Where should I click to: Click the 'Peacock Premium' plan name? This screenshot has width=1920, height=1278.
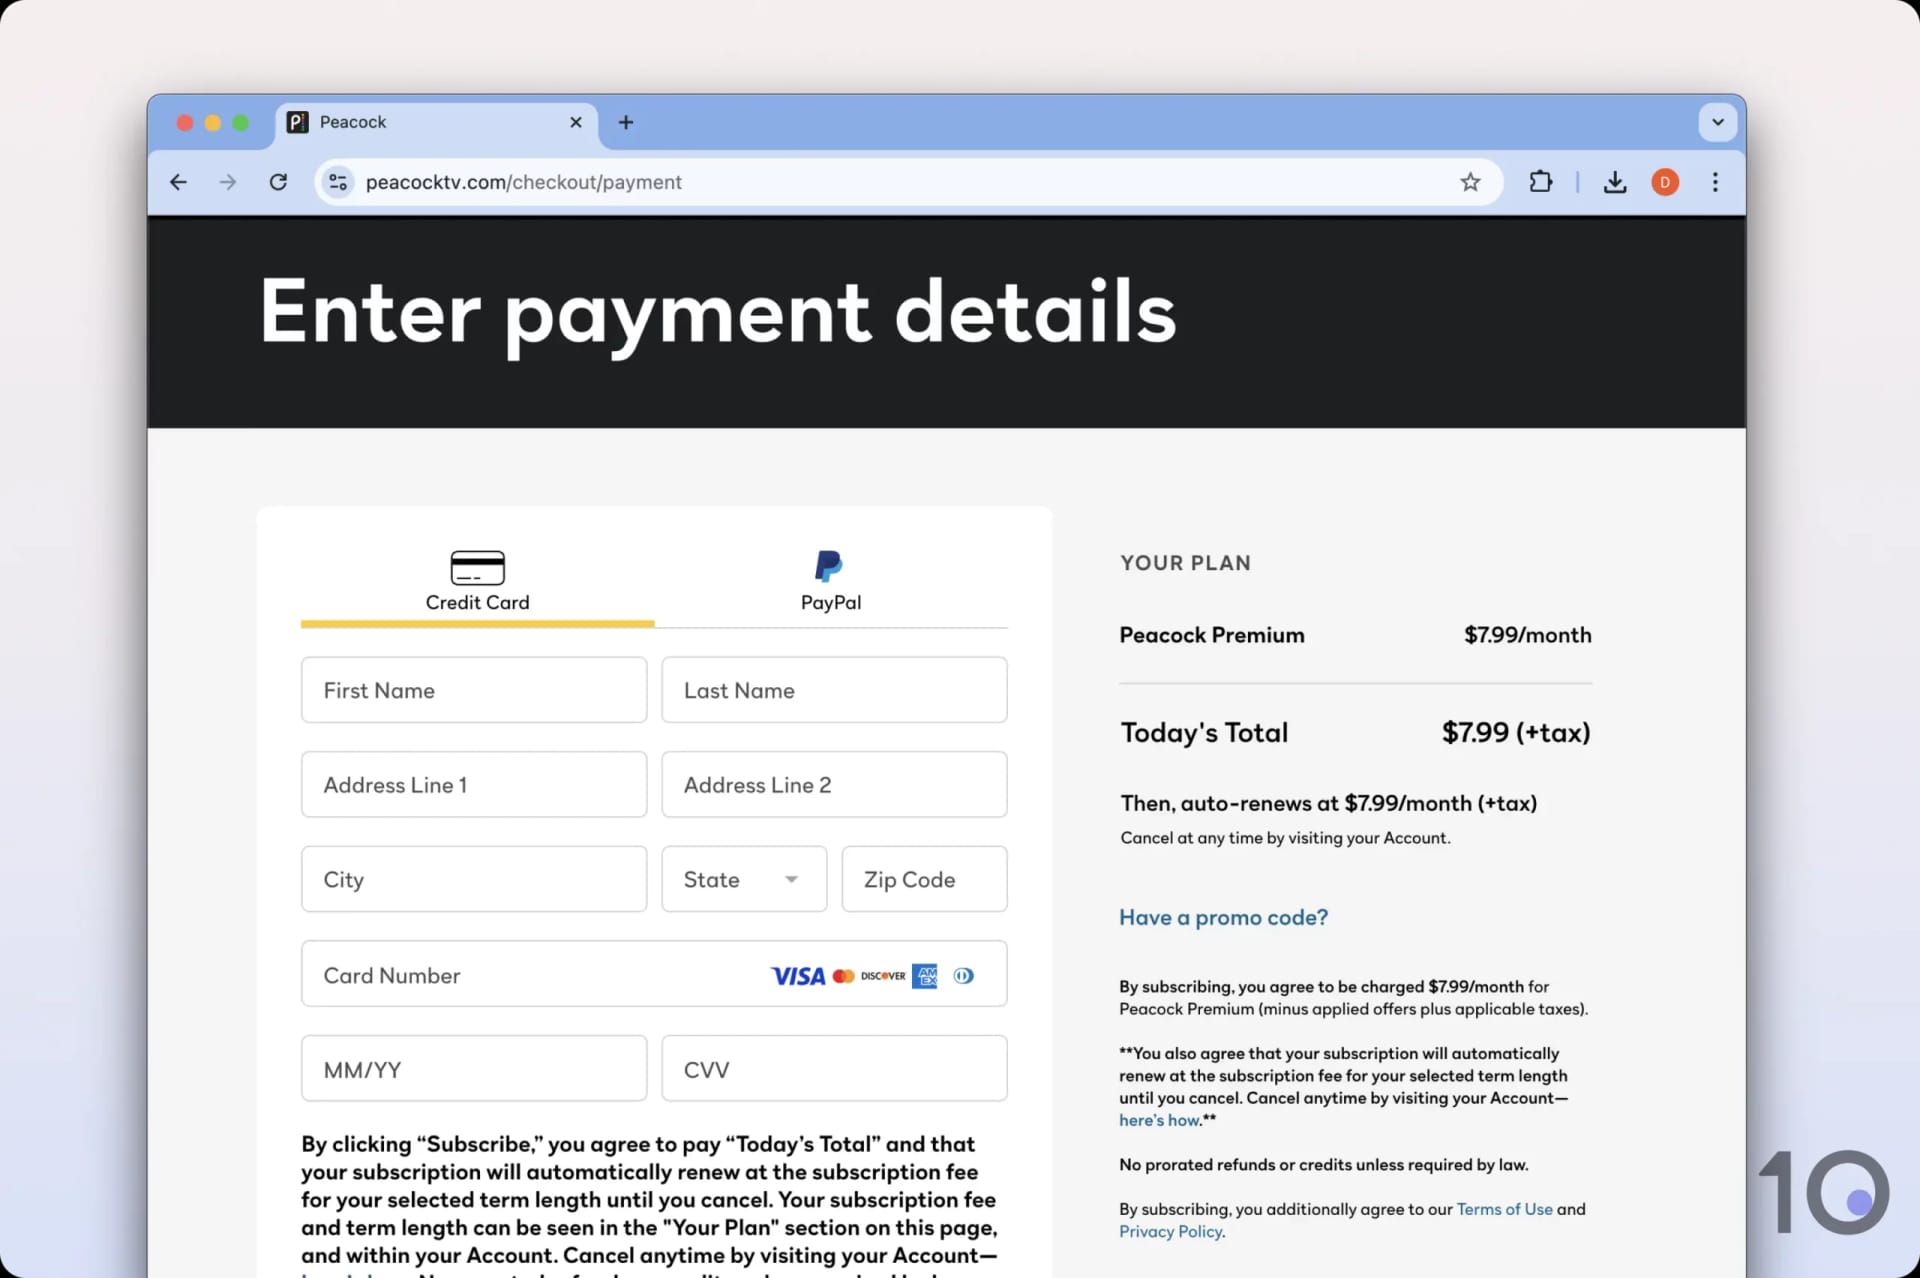[1212, 635]
